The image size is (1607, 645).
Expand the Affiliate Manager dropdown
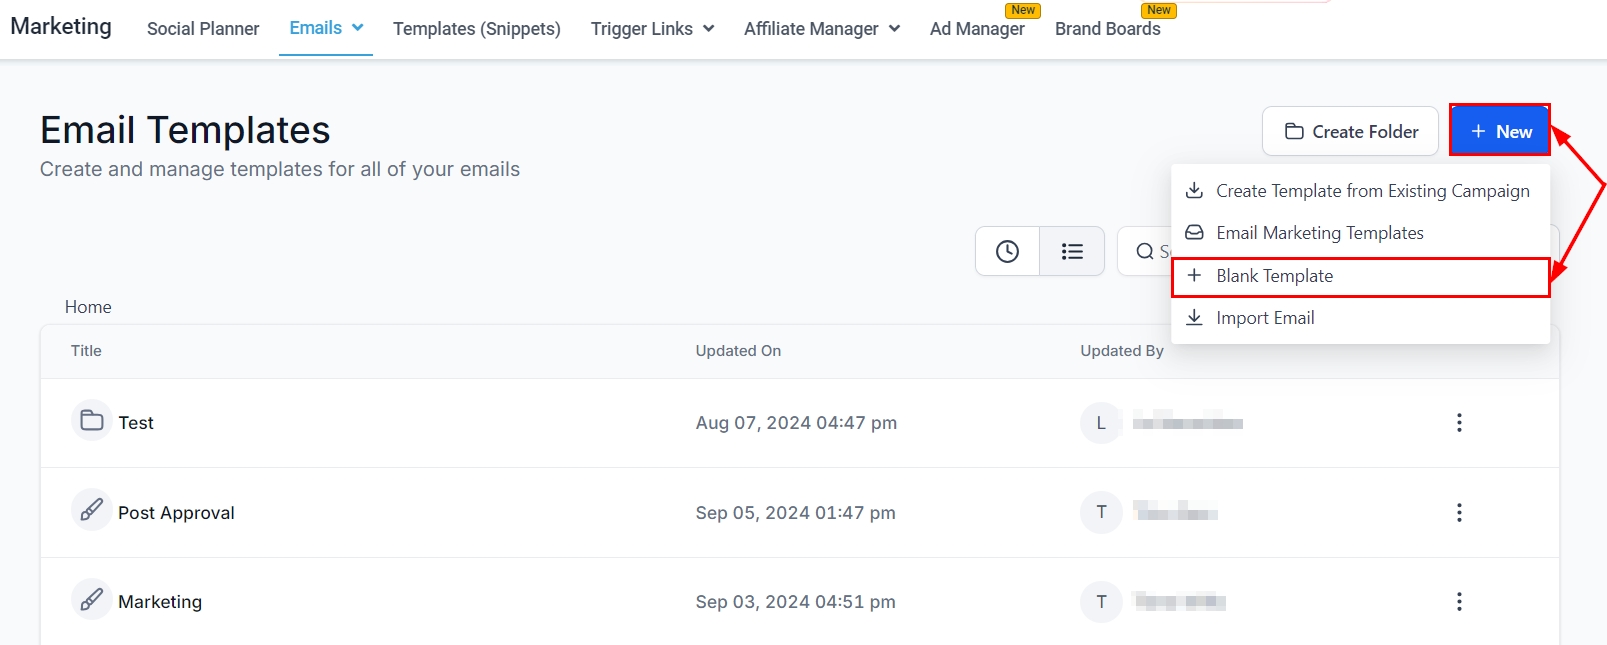821,29
